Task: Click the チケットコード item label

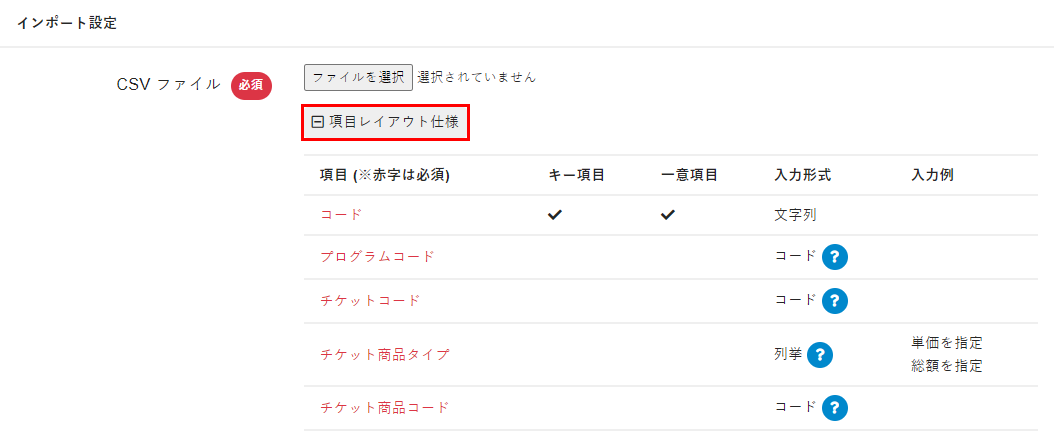Action: 370,301
